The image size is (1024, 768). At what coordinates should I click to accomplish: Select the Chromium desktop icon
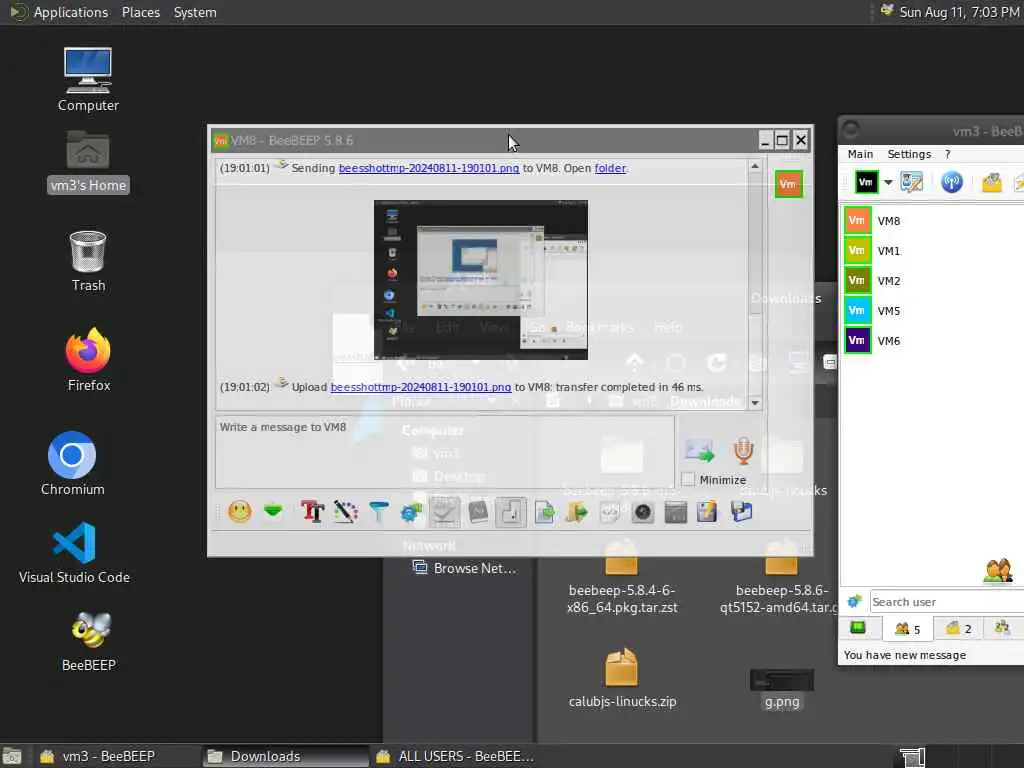coord(72,464)
